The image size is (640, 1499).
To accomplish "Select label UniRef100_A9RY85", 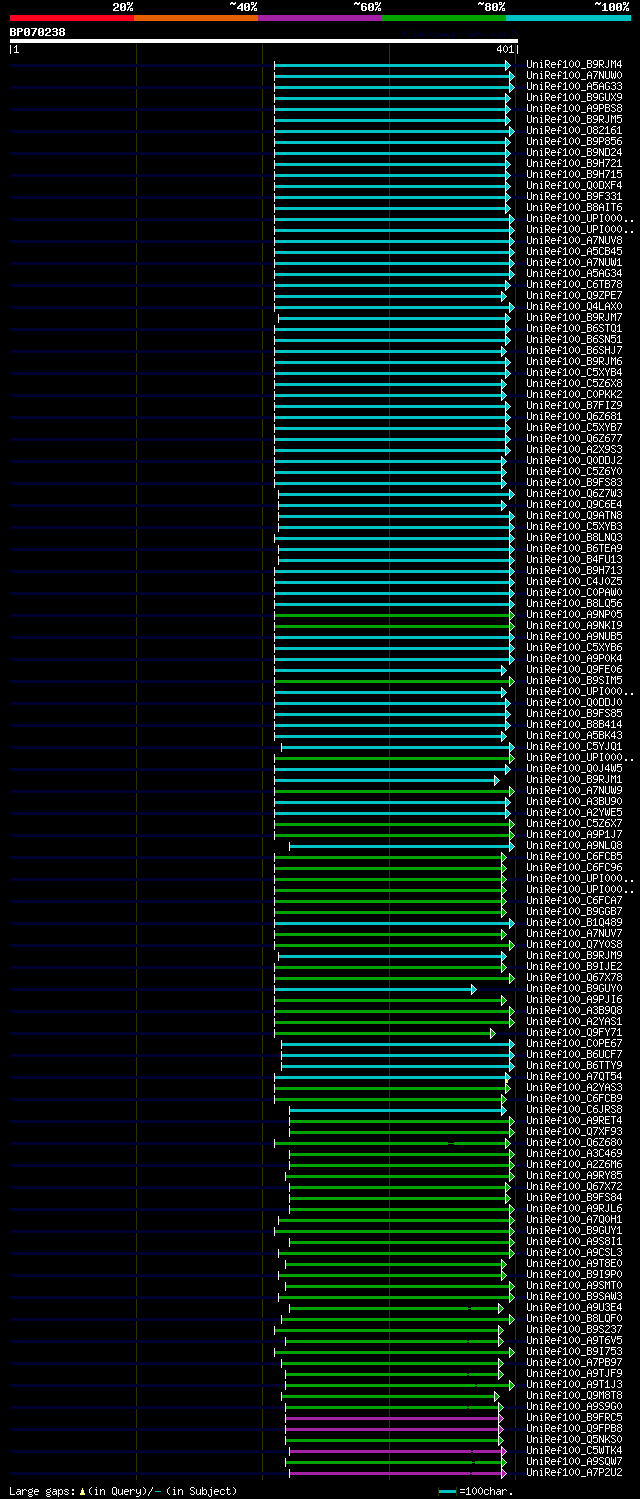I will click(575, 1176).
